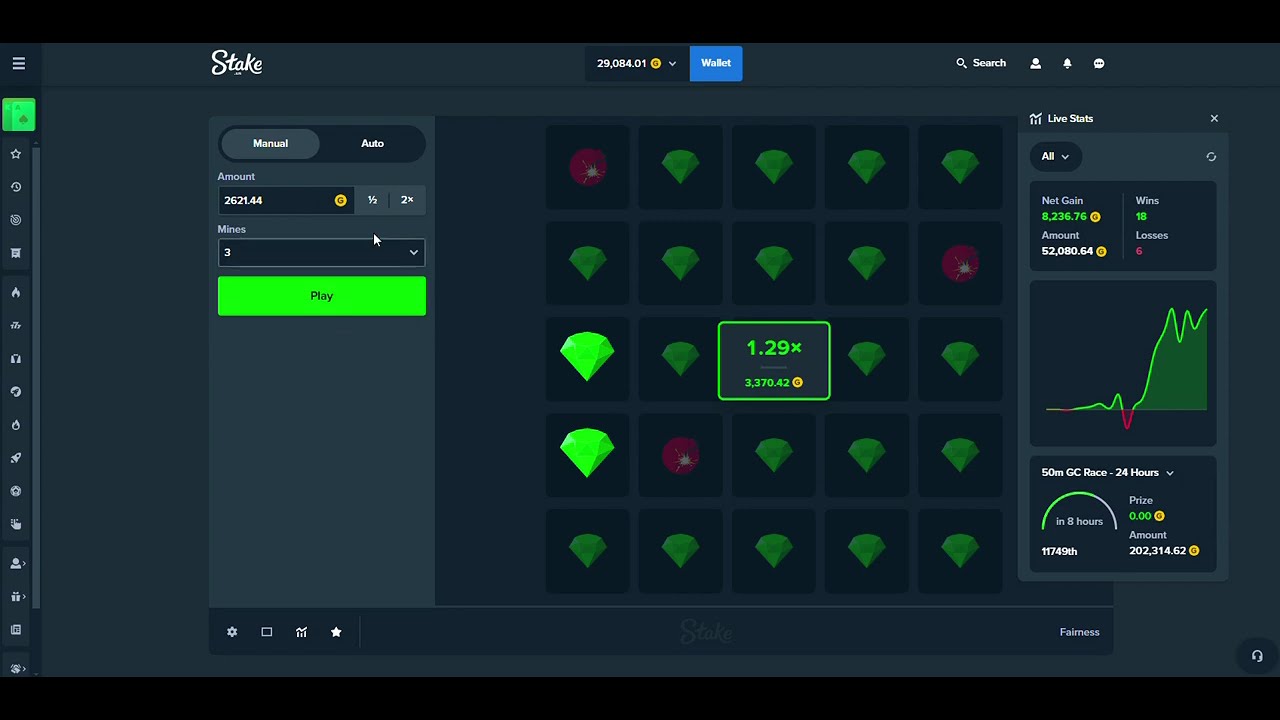Open the chat bubble icon in the header

1099,63
